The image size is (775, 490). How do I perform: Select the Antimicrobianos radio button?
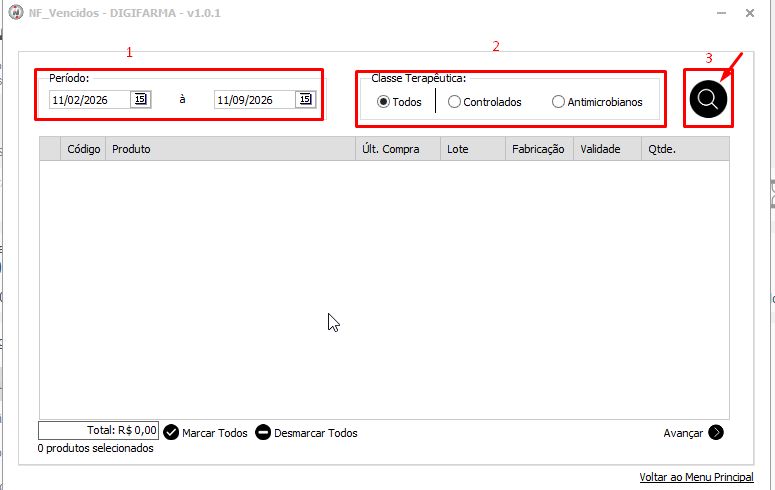(x=558, y=102)
